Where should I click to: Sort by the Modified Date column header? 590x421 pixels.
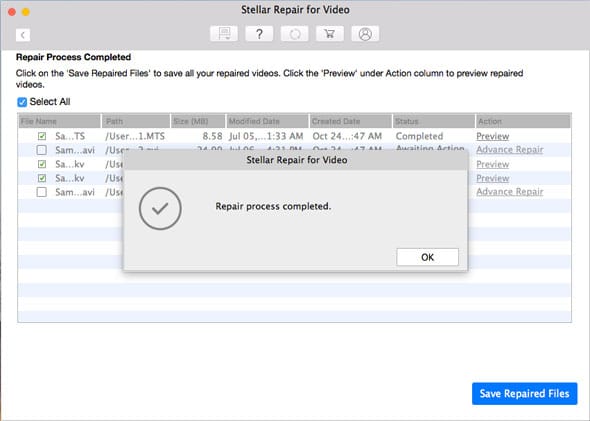tap(267, 122)
